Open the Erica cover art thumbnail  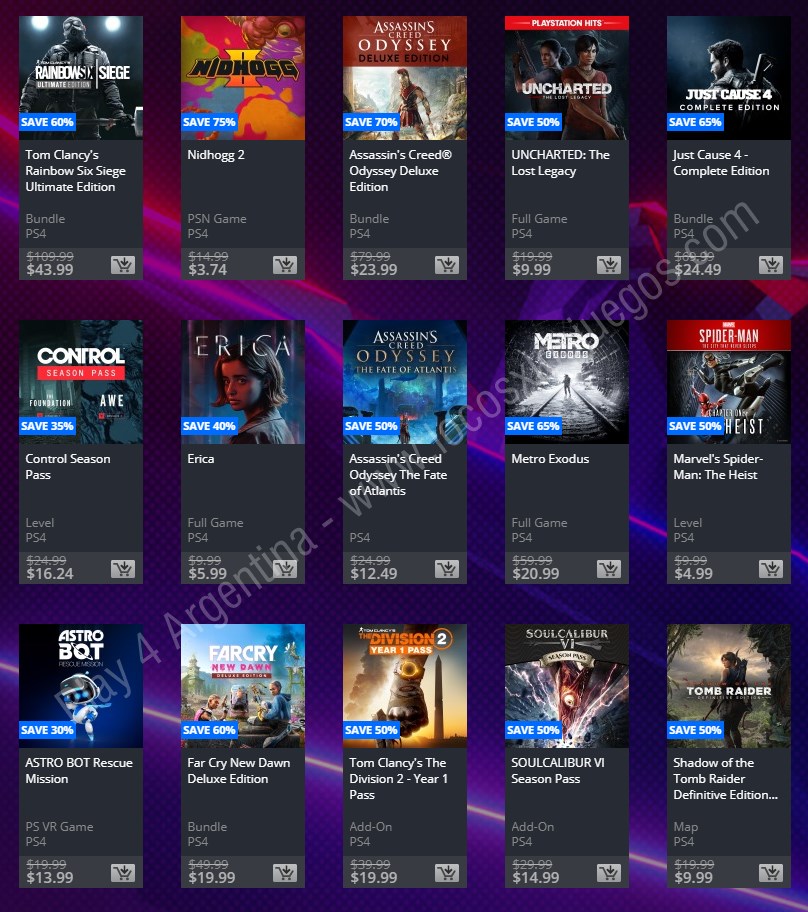click(243, 382)
